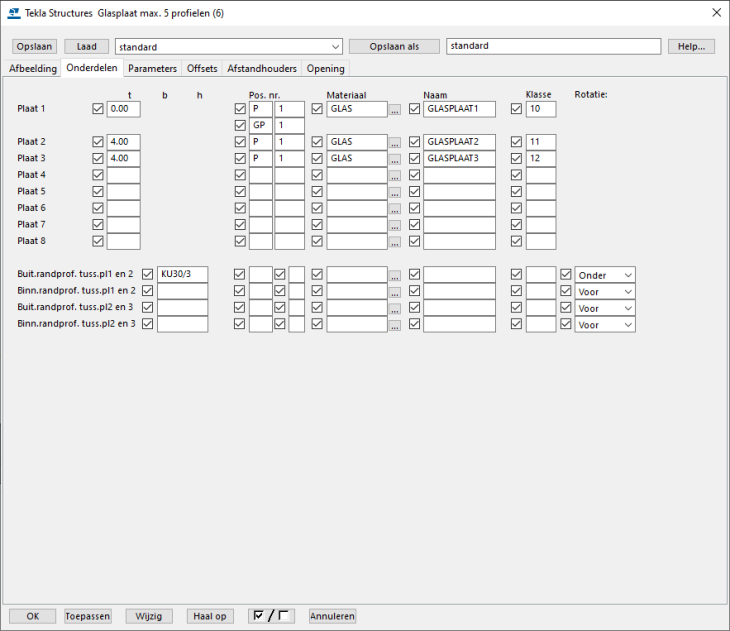Image resolution: width=730 pixels, height=631 pixels.
Task: Toggle the GP position number checkbox
Action: [240, 126]
